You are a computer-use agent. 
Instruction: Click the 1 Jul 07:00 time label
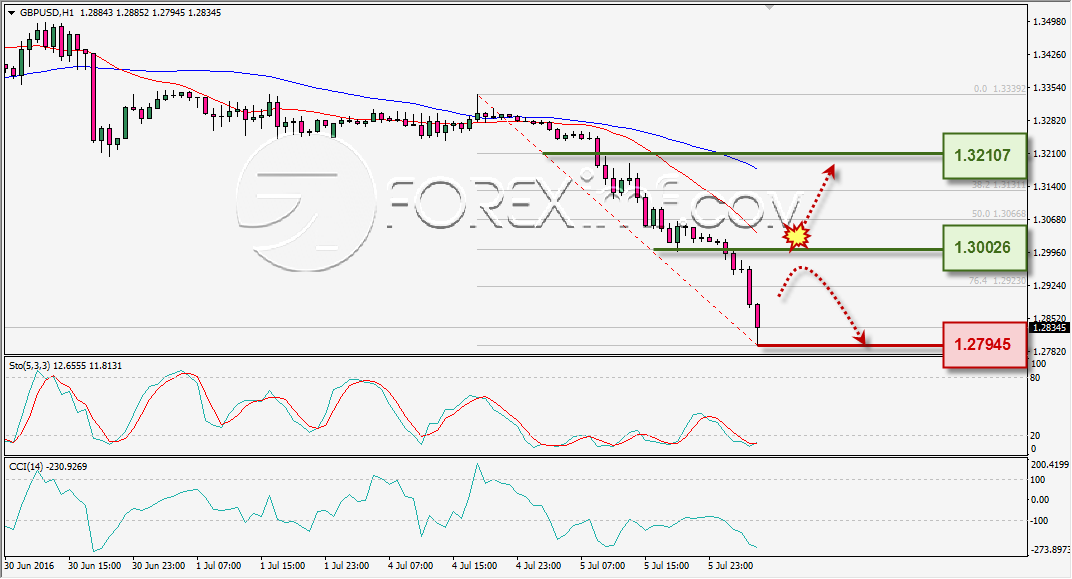219,565
